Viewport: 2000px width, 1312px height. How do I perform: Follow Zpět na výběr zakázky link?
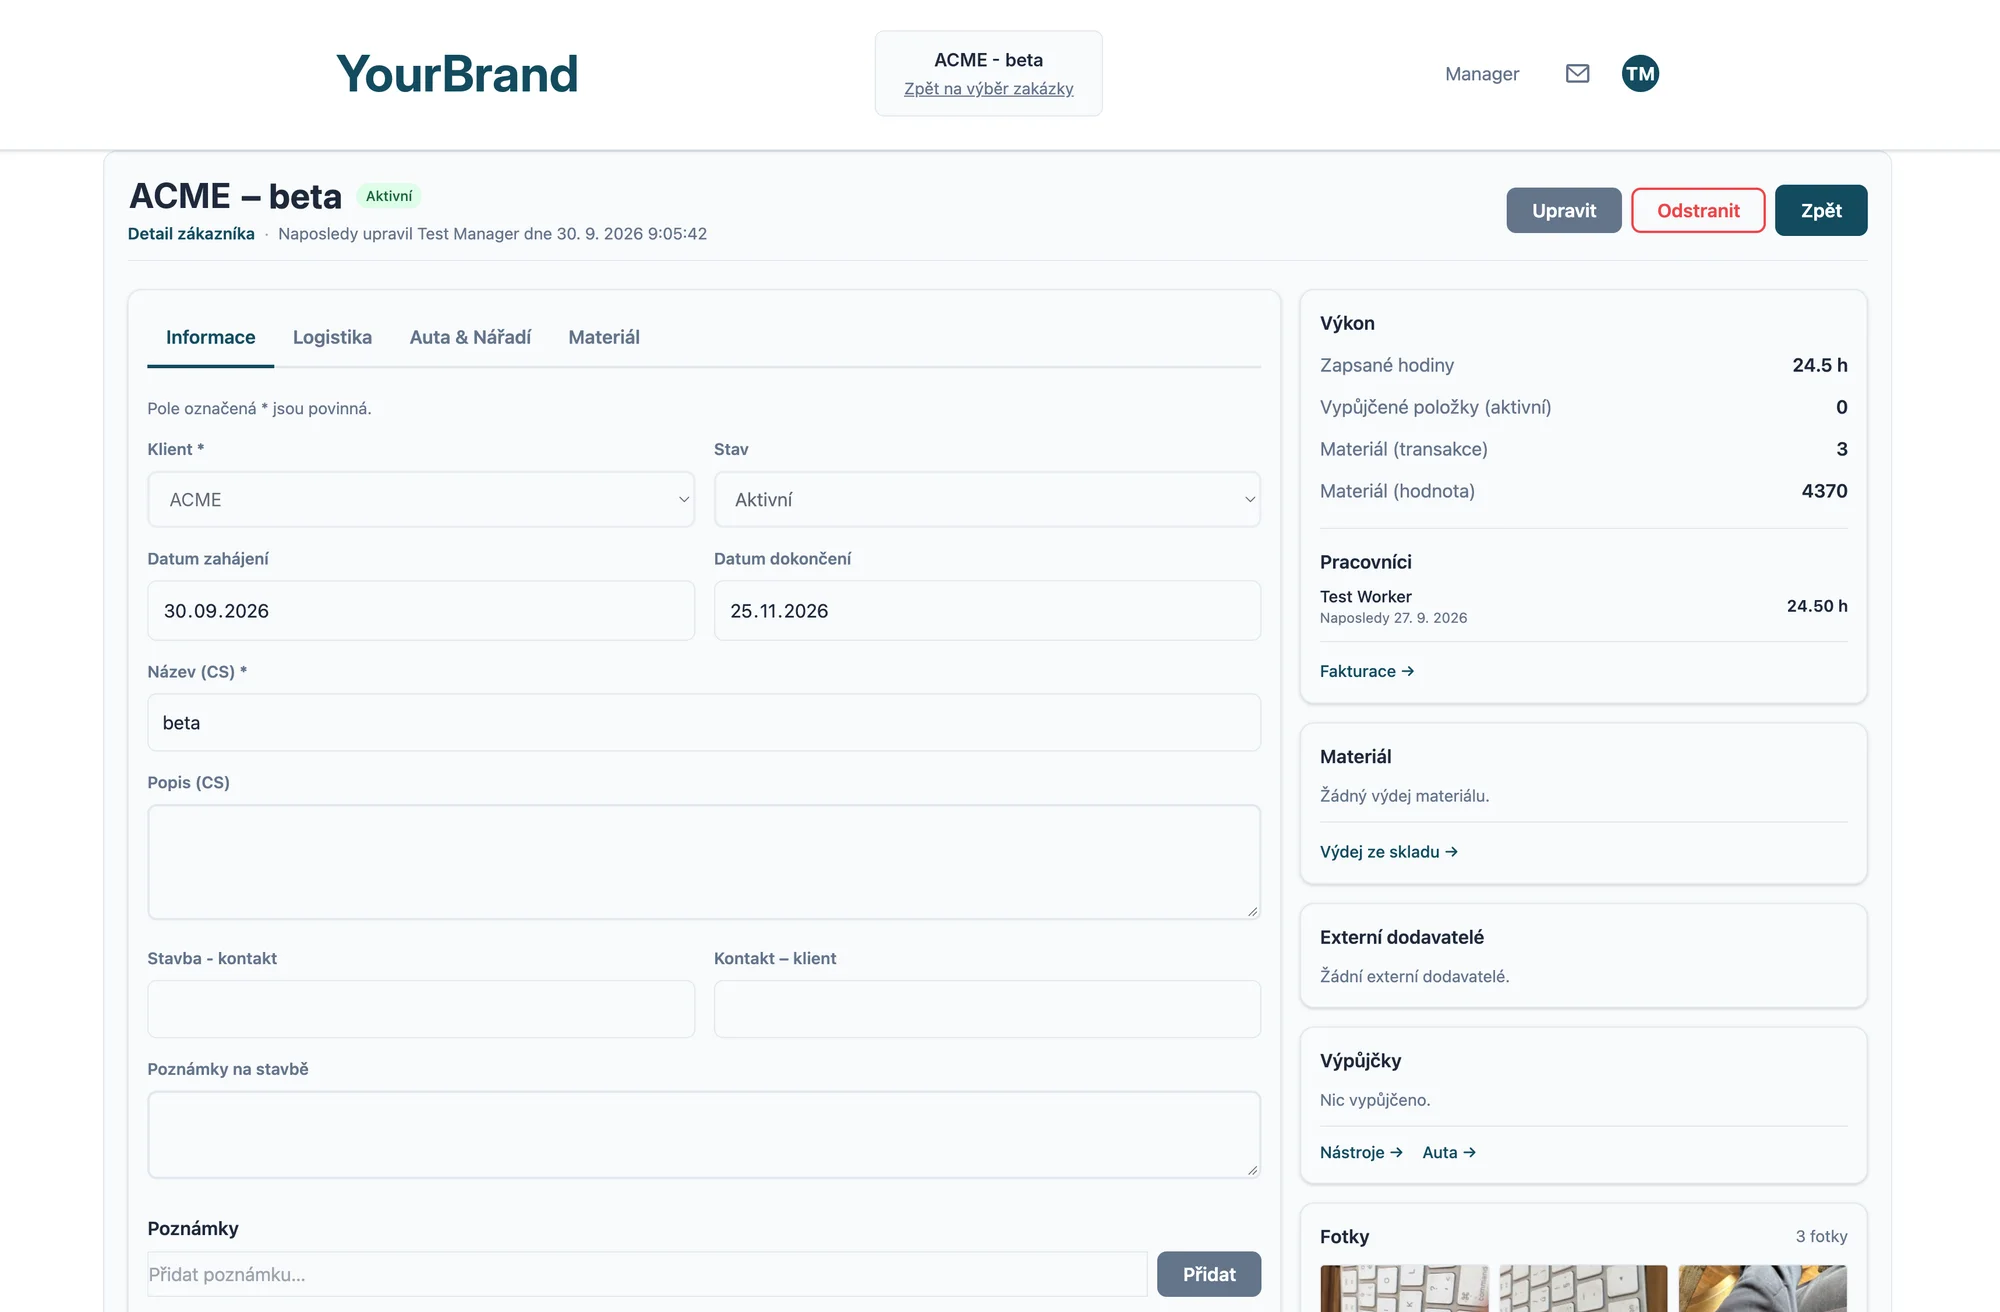pyautogui.click(x=988, y=89)
